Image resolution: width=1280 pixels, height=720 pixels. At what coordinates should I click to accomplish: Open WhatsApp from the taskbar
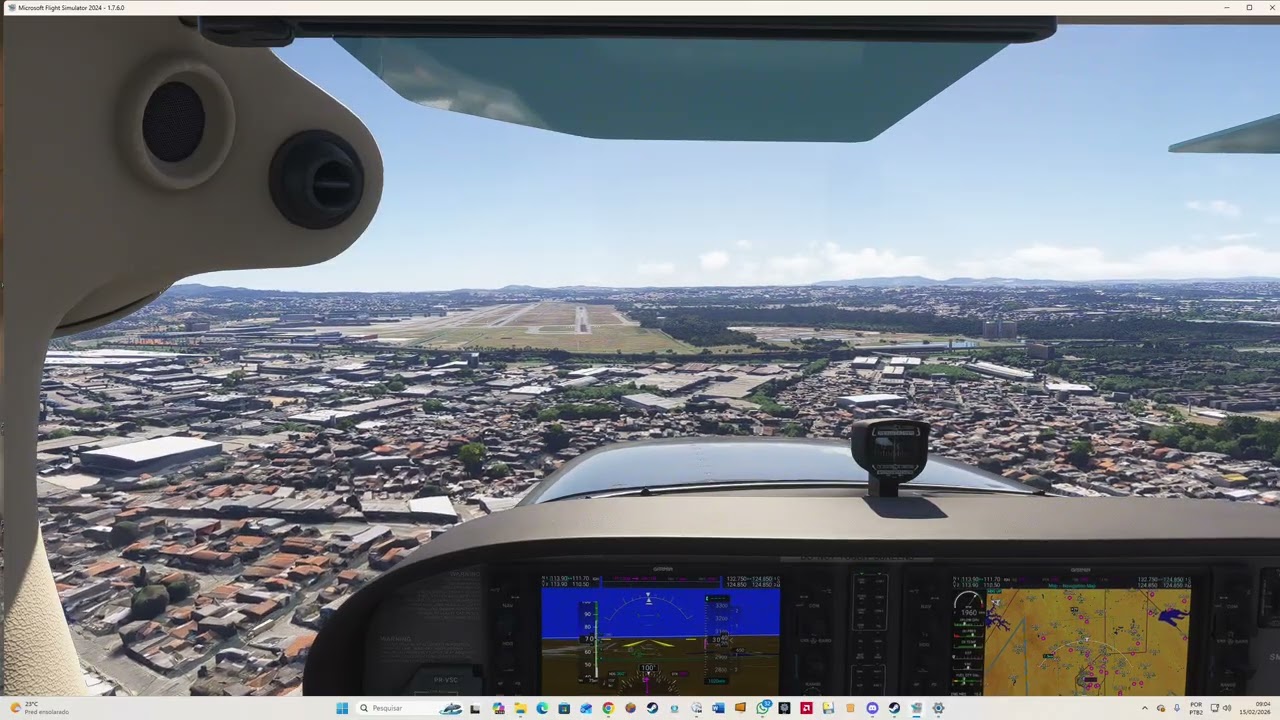(x=763, y=708)
